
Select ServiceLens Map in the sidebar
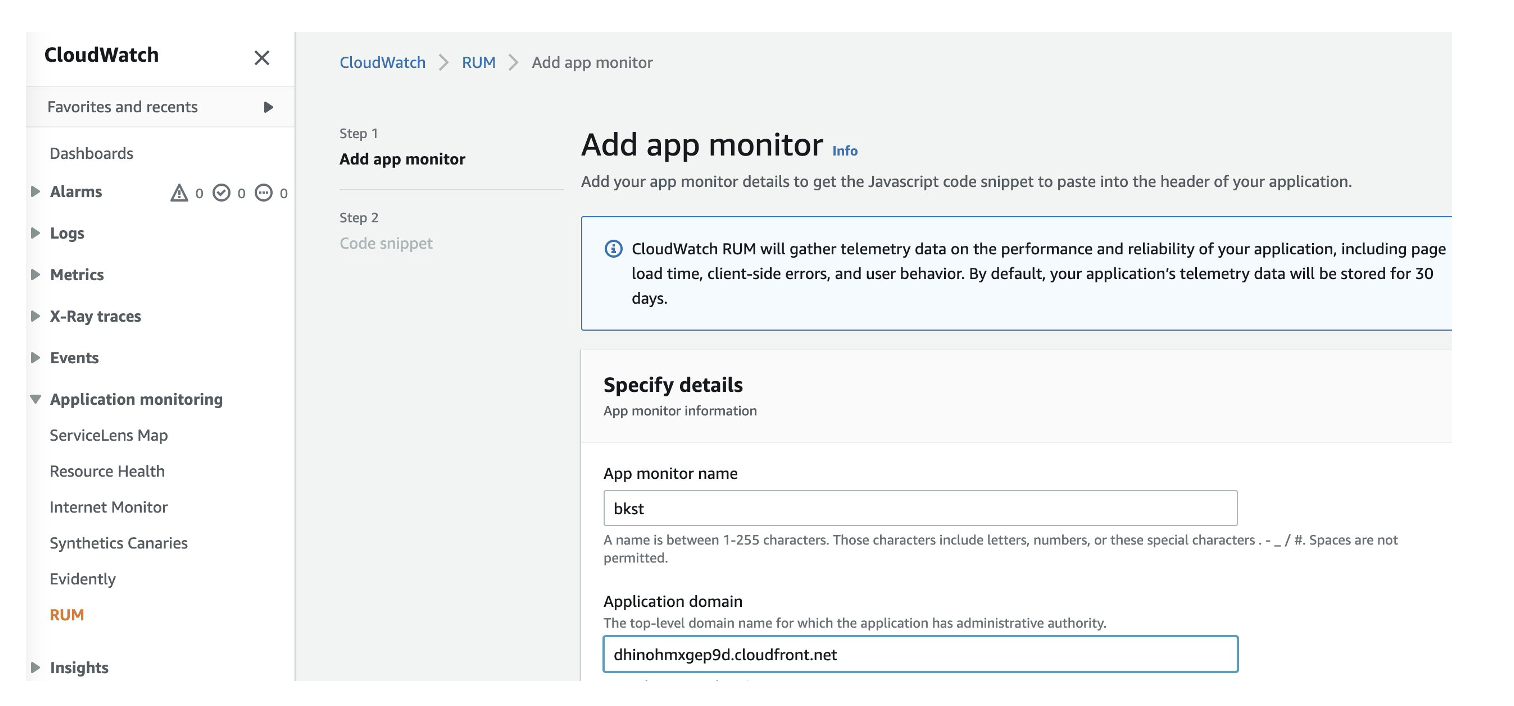tap(110, 435)
